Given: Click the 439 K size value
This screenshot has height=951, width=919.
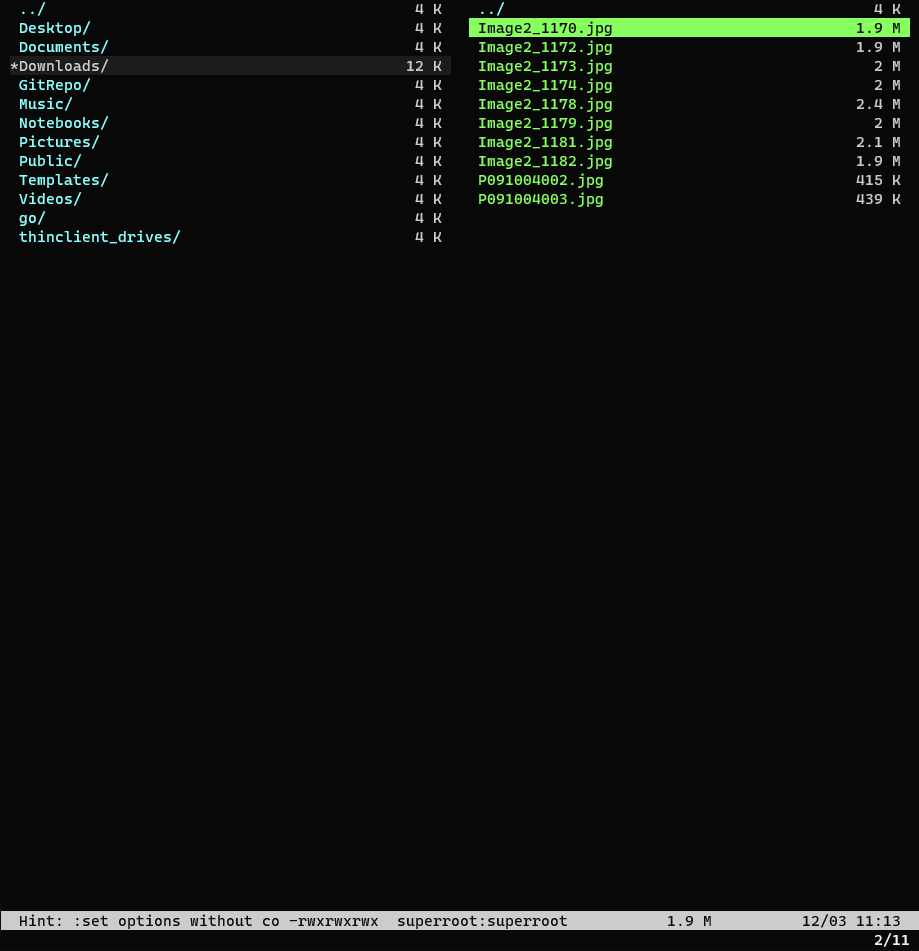Looking at the screenshot, I should (x=878, y=199).
